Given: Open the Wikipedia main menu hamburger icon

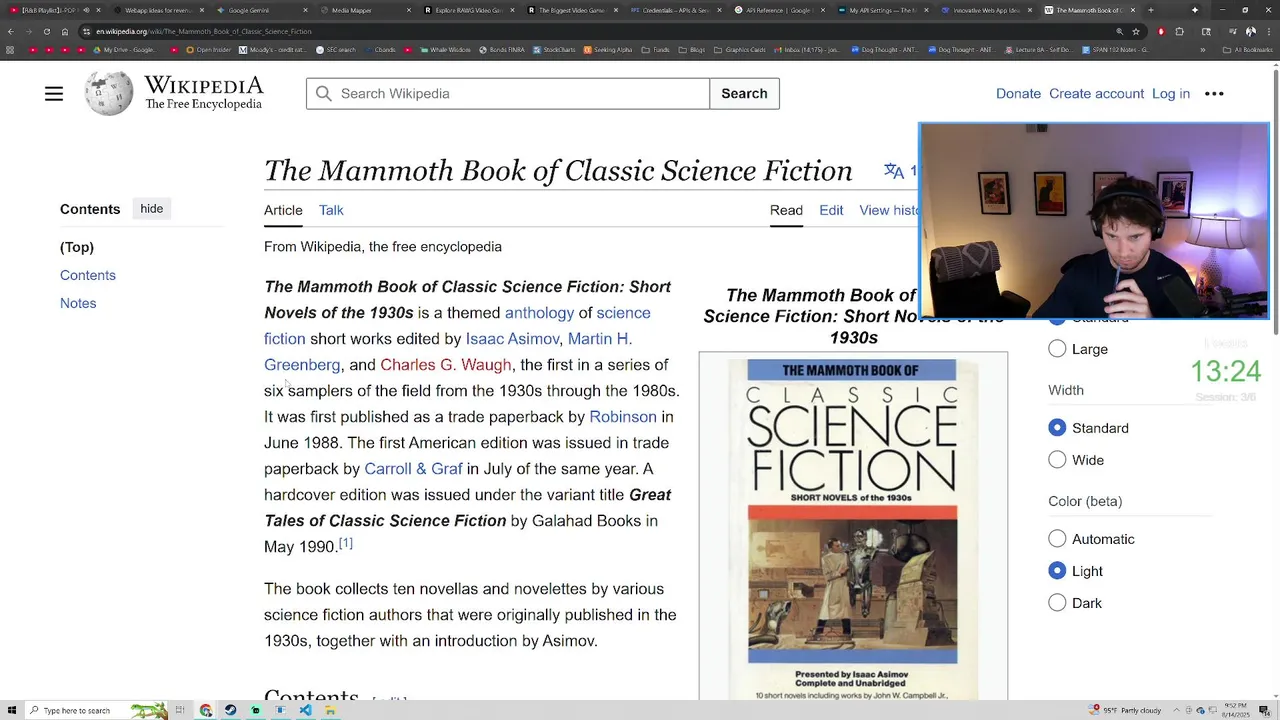Looking at the screenshot, I should [54, 94].
